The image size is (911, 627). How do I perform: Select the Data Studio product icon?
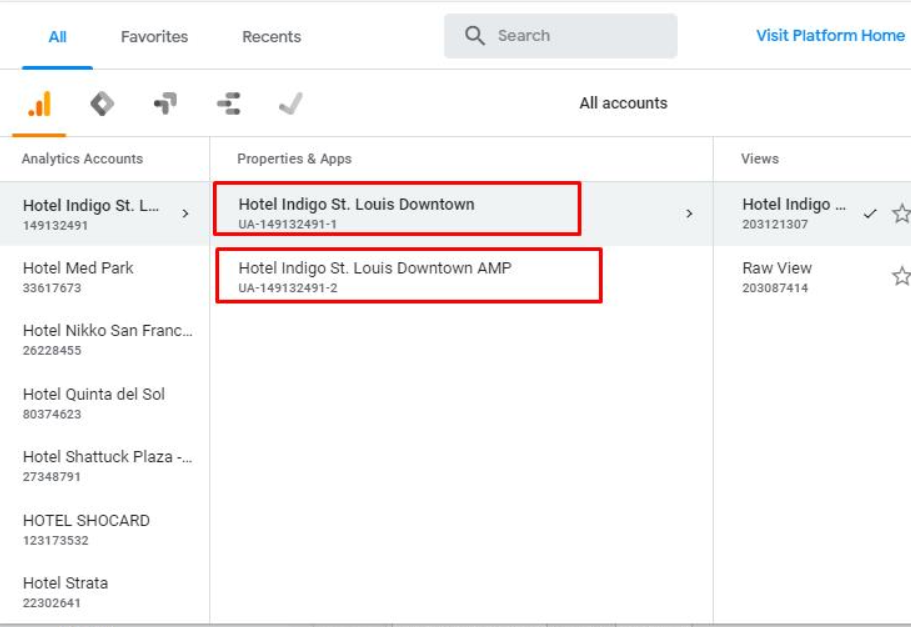click(228, 104)
